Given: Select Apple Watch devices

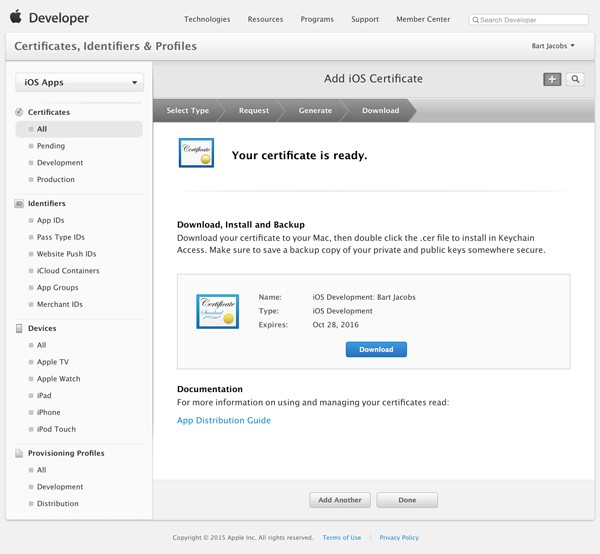Looking at the screenshot, I should (x=59, y=379).
